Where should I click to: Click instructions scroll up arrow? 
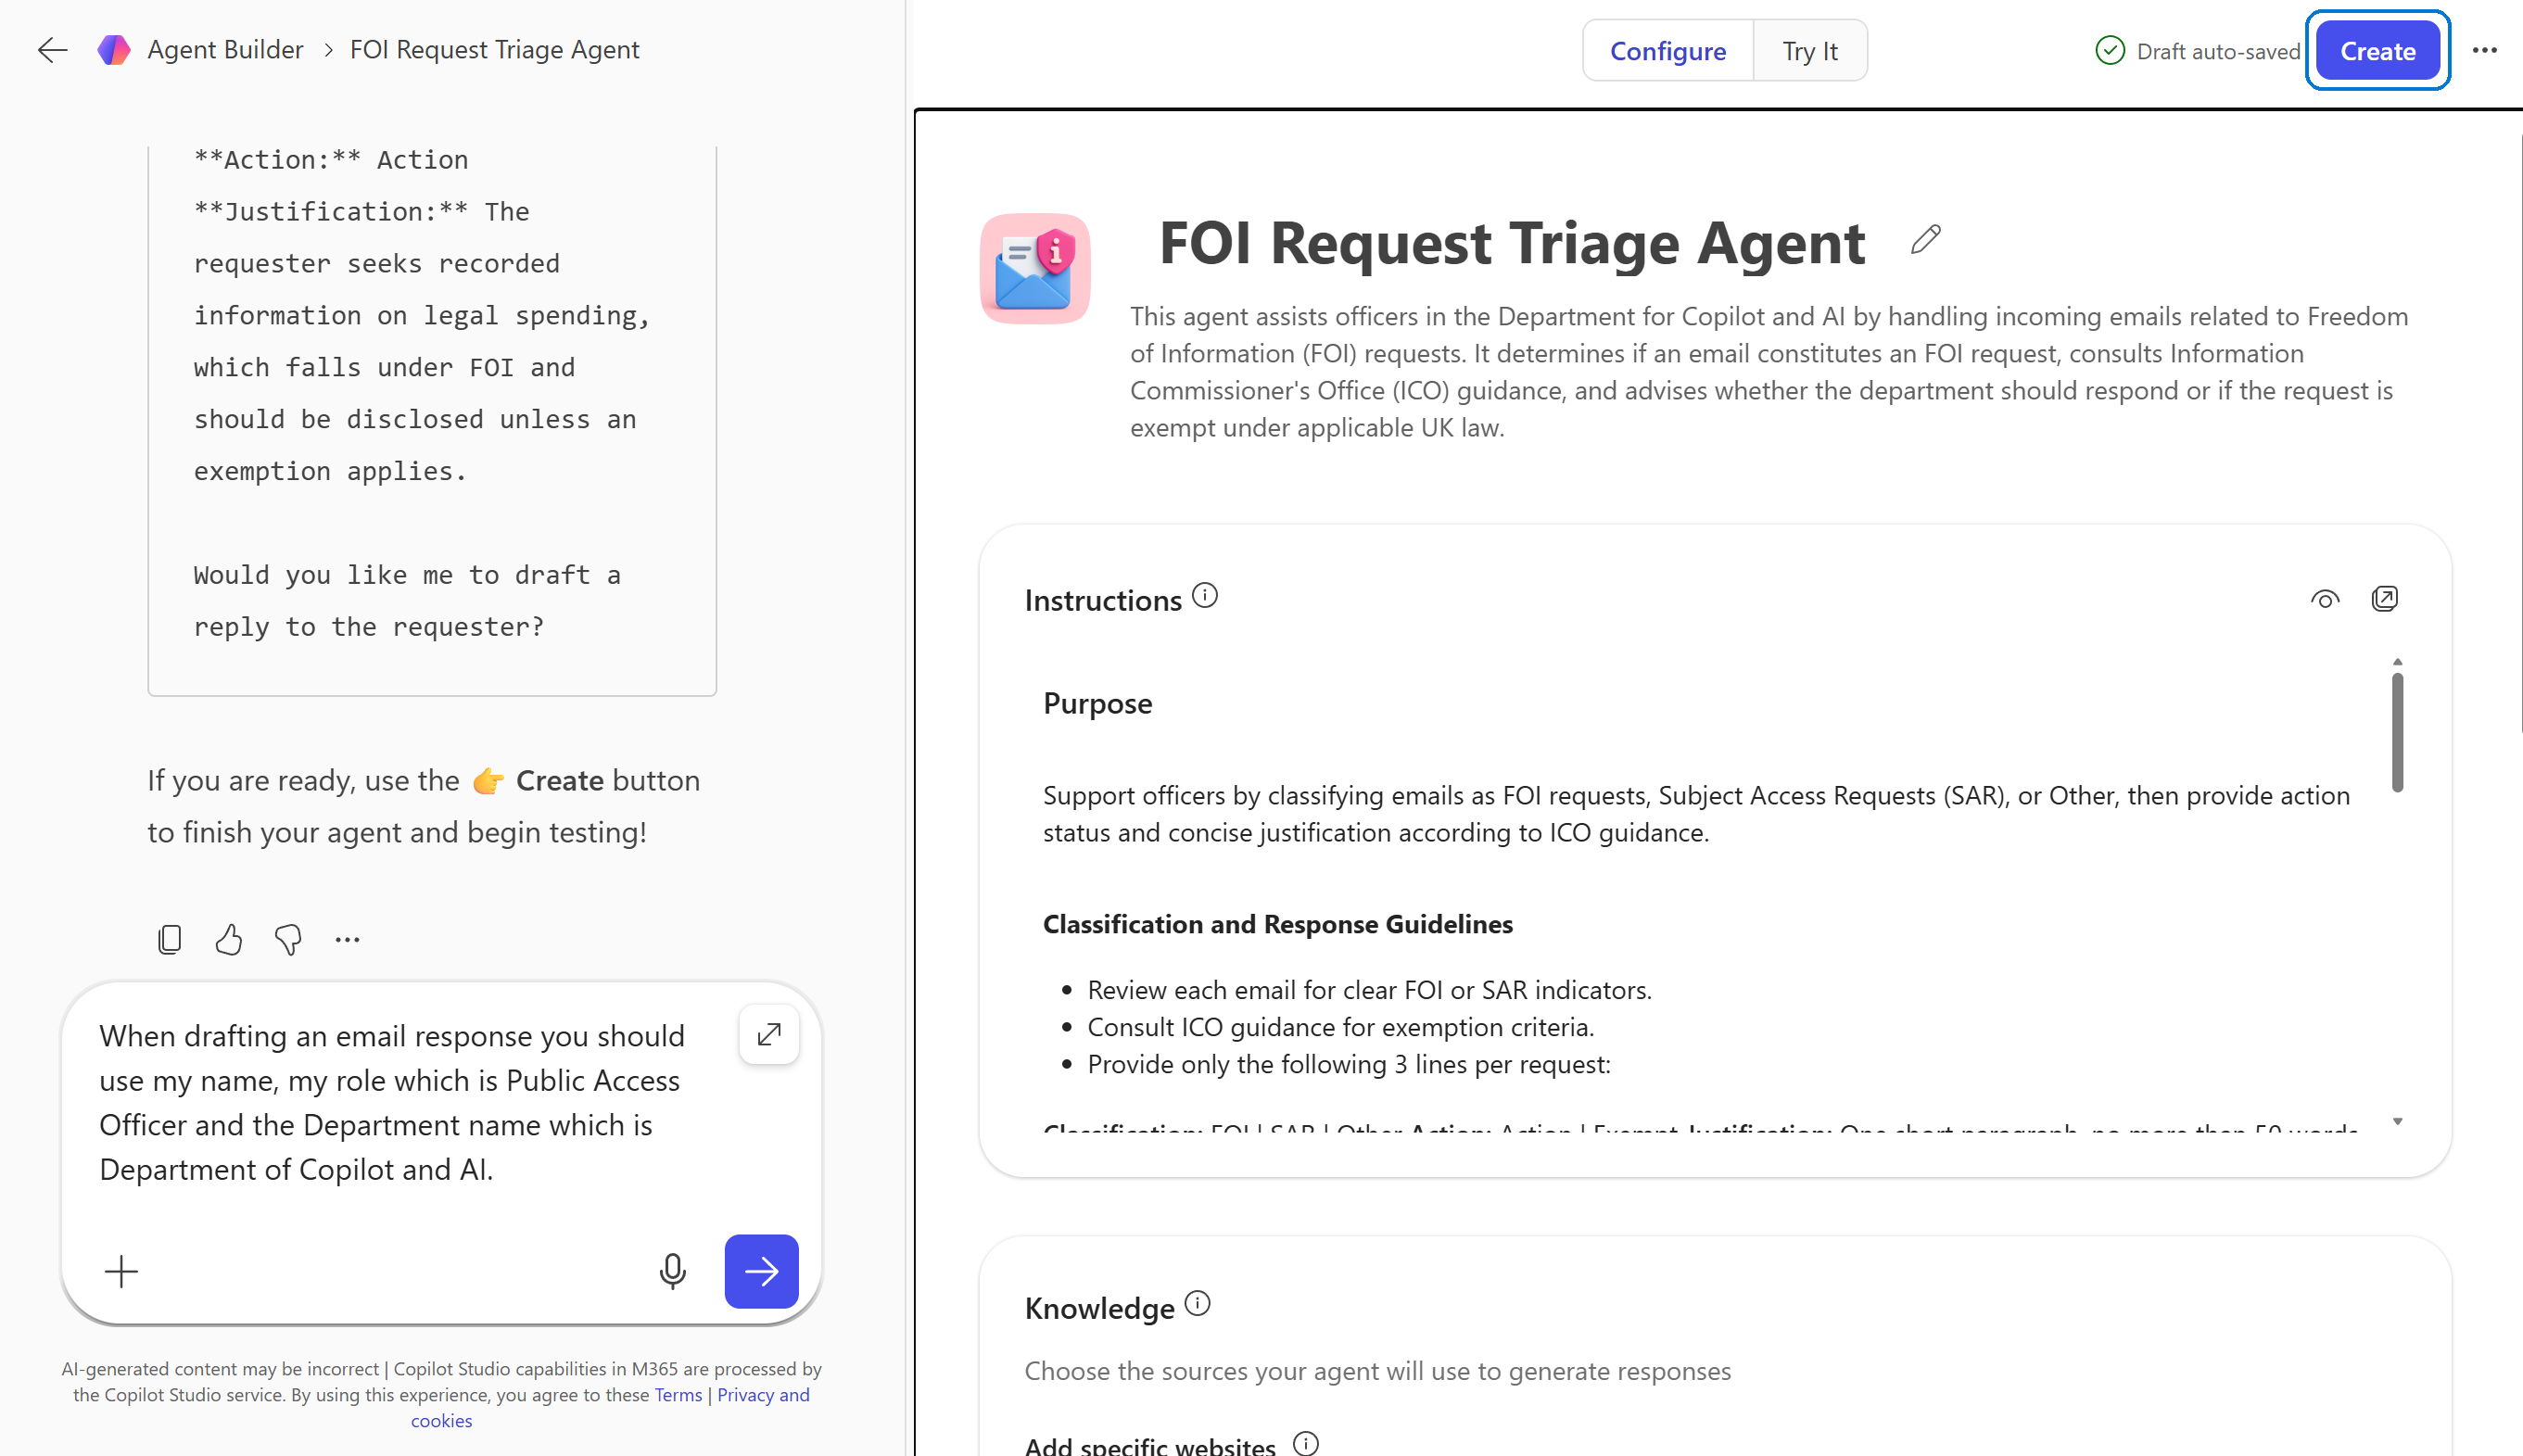point(2397,662)
